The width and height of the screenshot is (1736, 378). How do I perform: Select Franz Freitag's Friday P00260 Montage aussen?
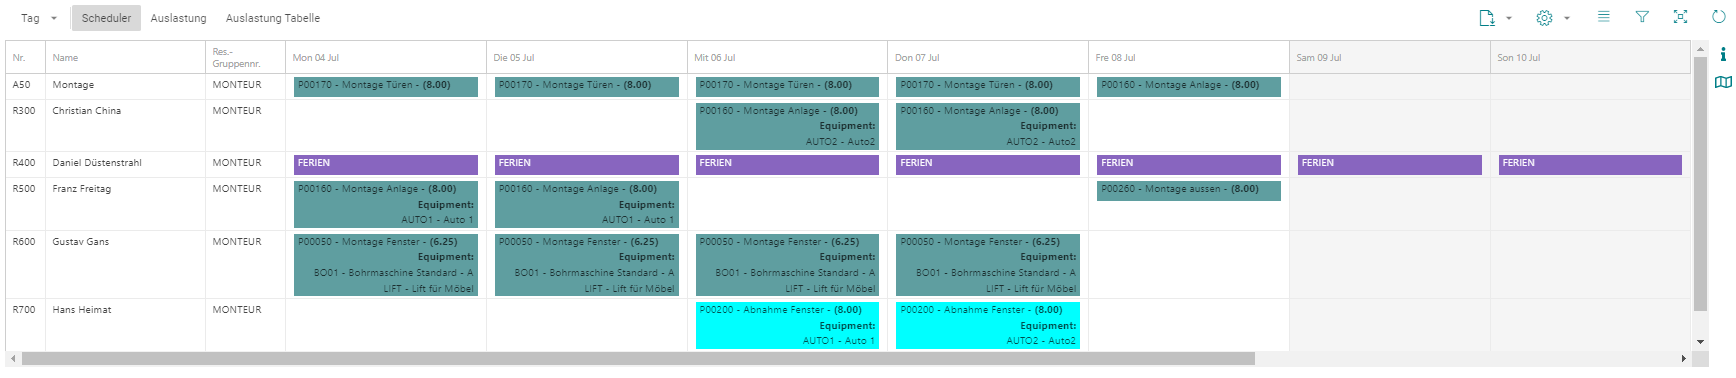(x=1189, y=190)
